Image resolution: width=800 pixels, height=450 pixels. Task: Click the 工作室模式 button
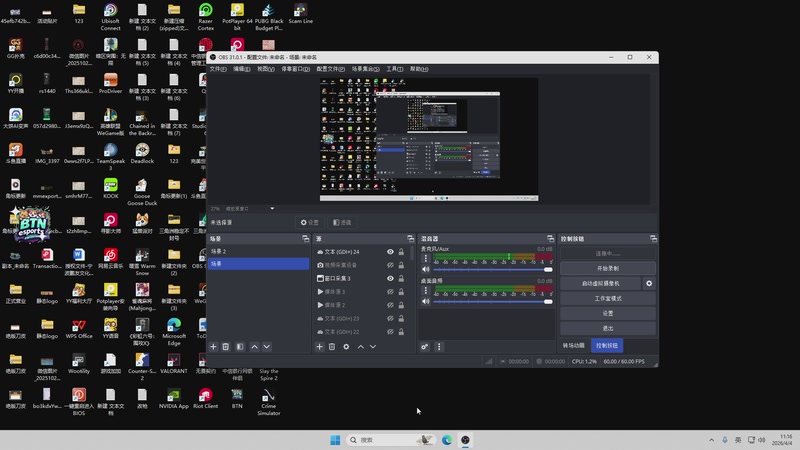click(x=608, y=298)
